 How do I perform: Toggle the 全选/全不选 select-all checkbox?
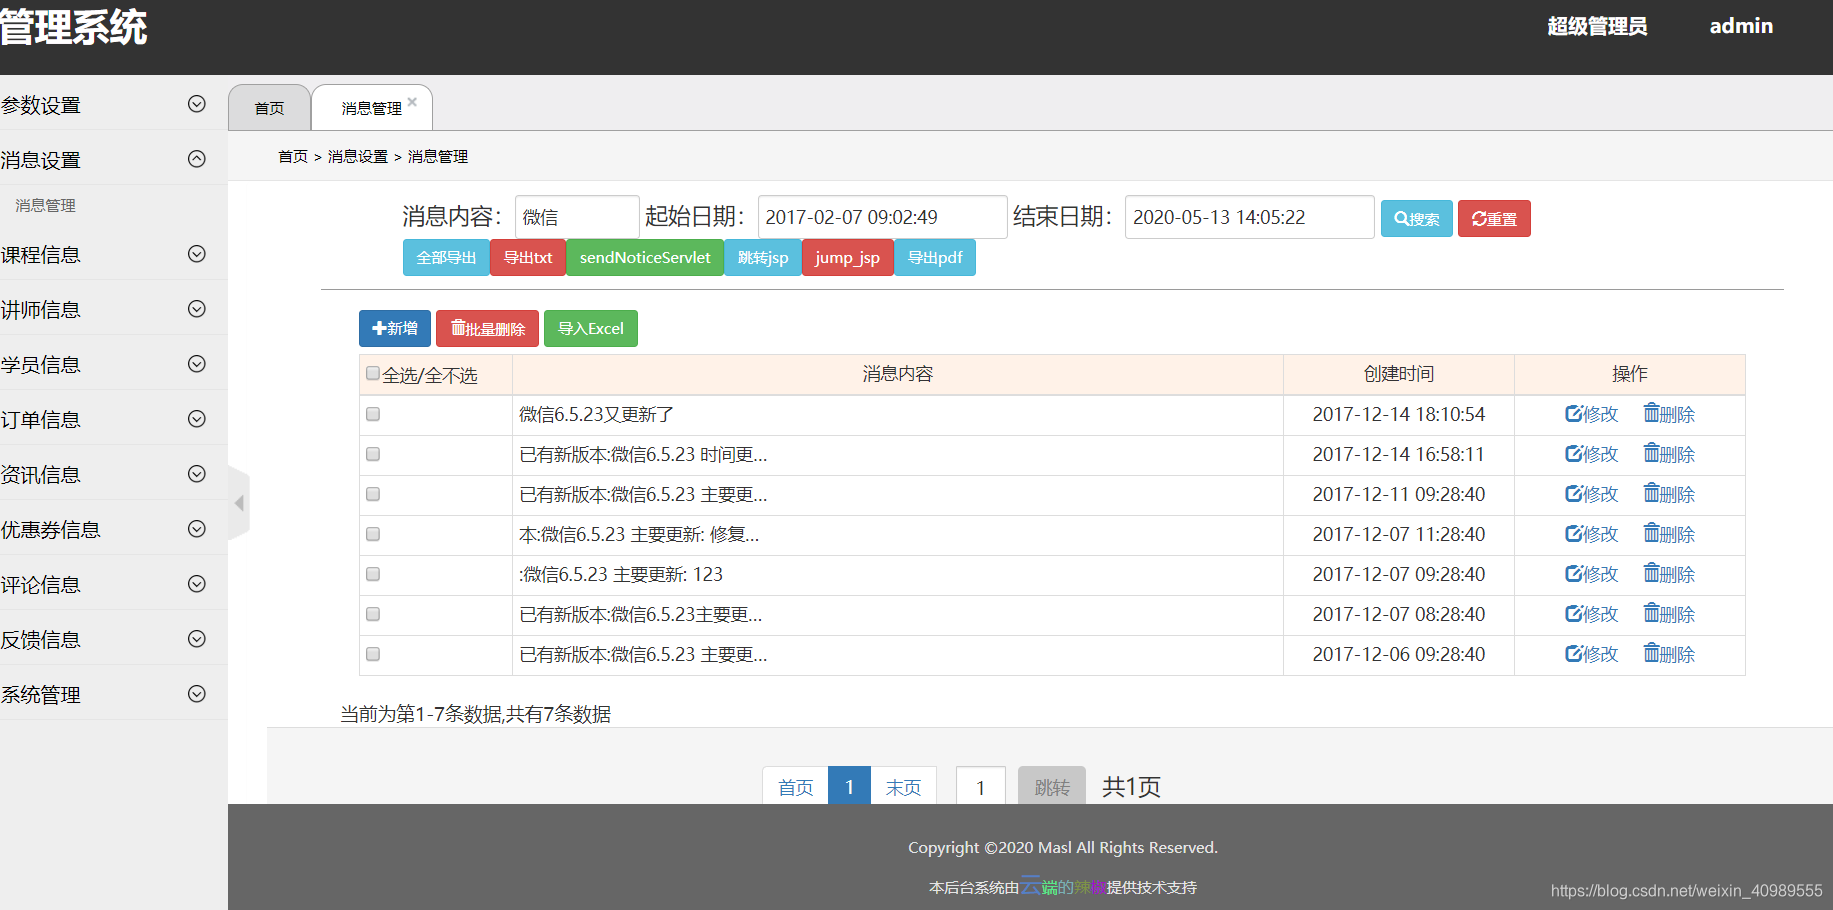(373, 373)
